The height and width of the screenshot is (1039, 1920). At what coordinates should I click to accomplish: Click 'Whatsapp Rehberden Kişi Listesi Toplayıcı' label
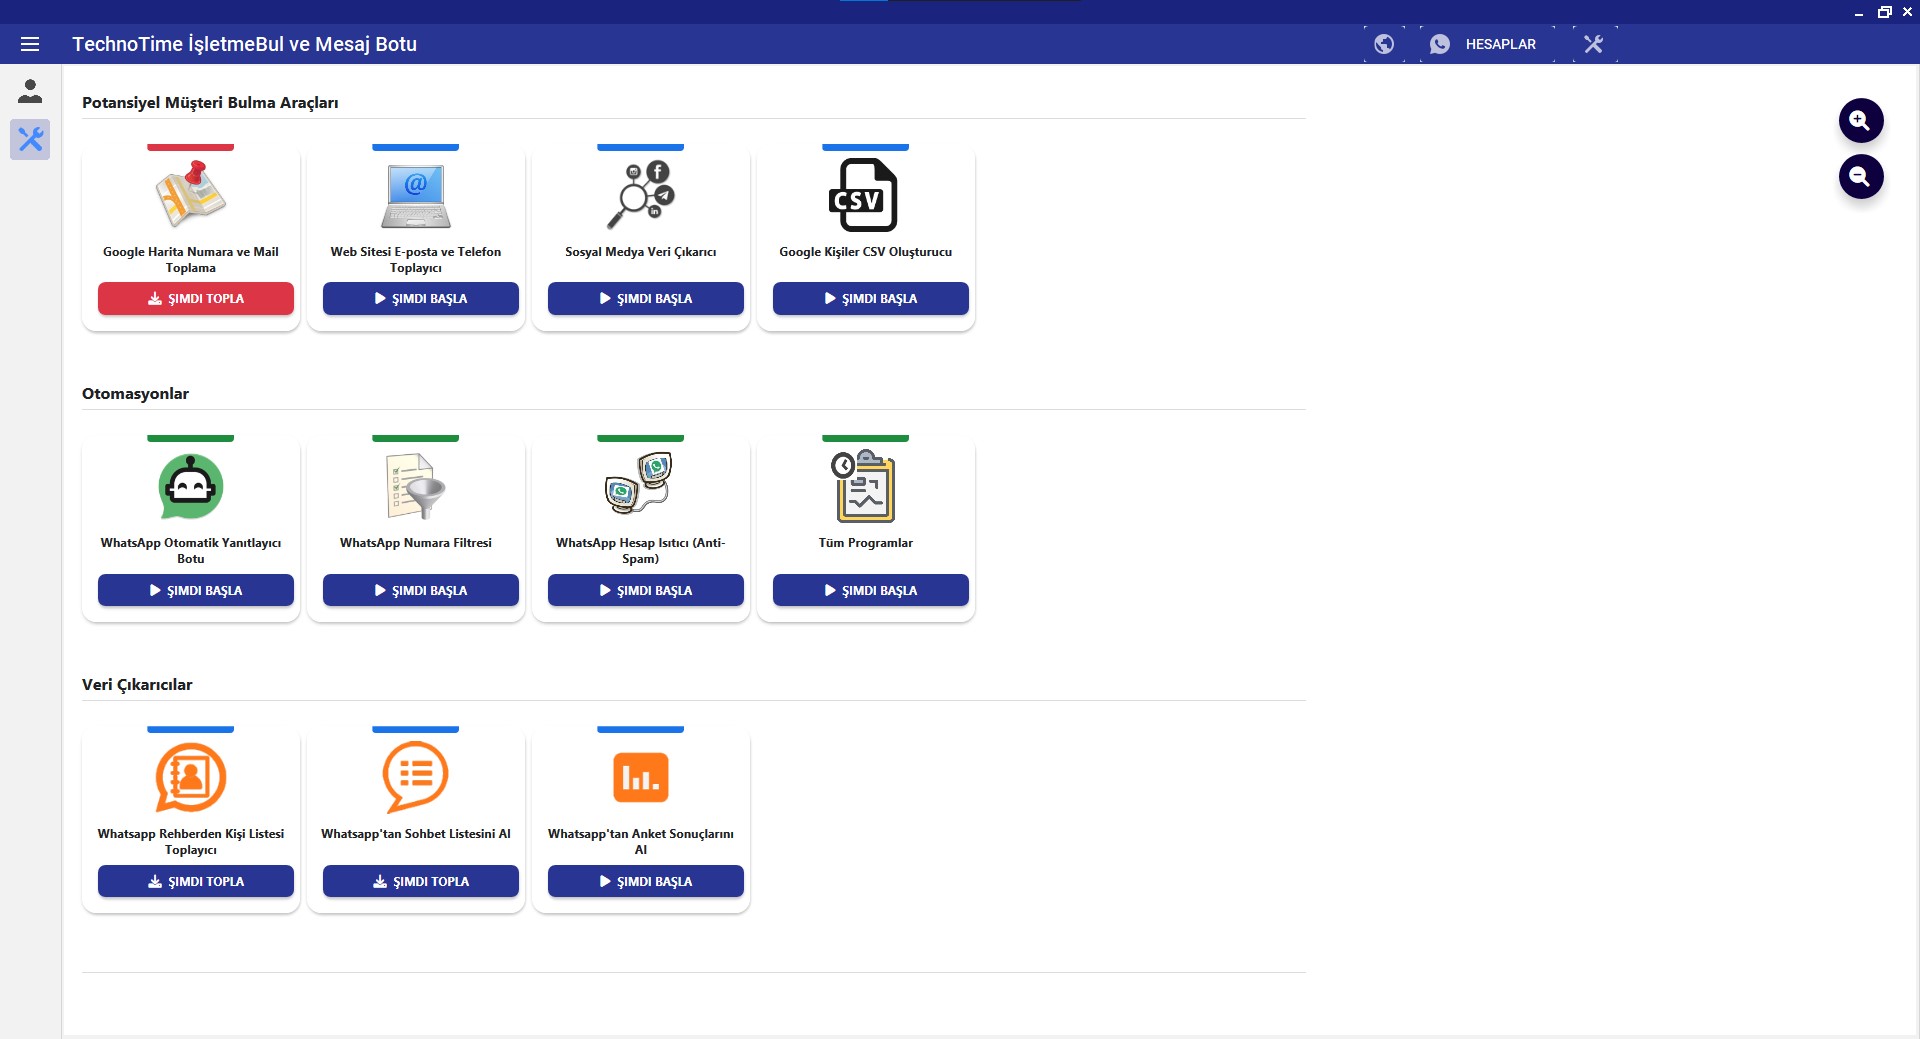point(190,842)
